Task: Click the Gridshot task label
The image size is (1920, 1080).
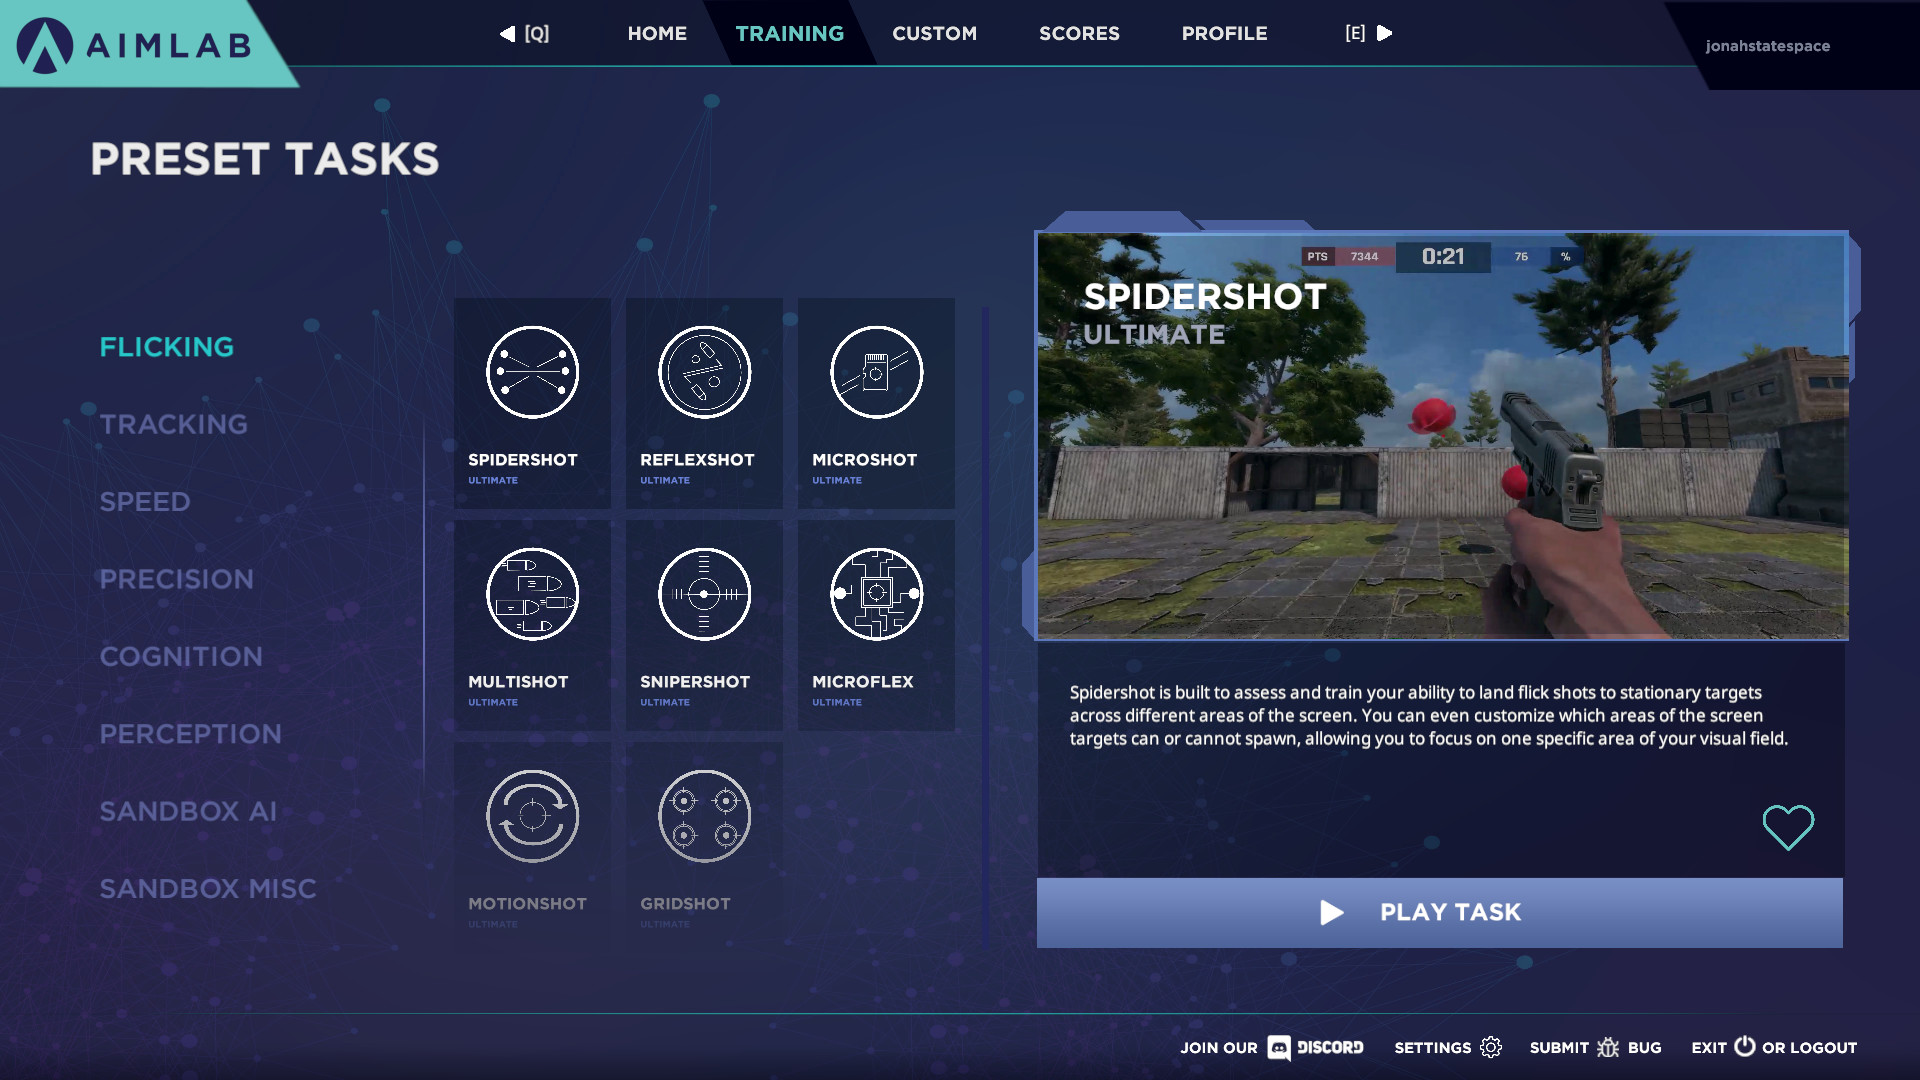Action: pyautogui.click(x=685, y=904)
